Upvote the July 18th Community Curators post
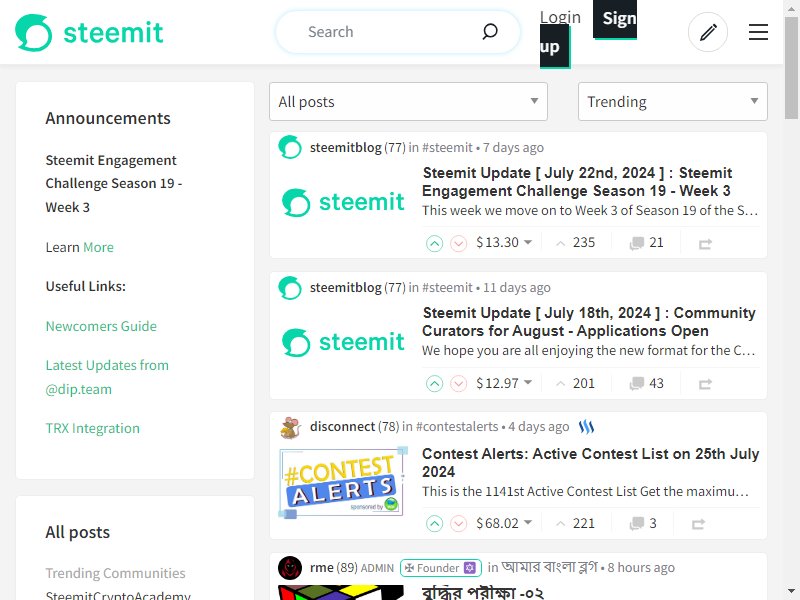Viewport: 800px width, 600px height. click(434, 383)
